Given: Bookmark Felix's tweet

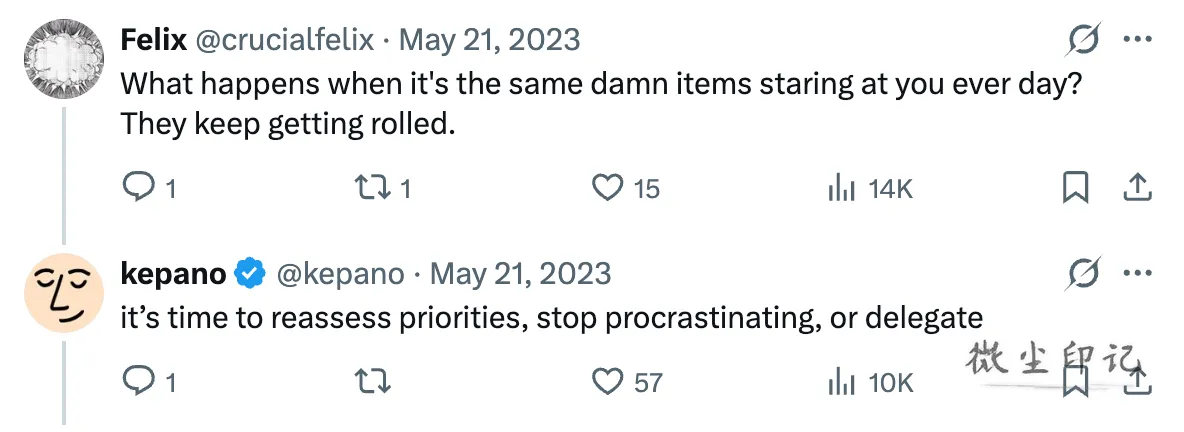Looking at the screenshot, I should (x=1075, y=187).
